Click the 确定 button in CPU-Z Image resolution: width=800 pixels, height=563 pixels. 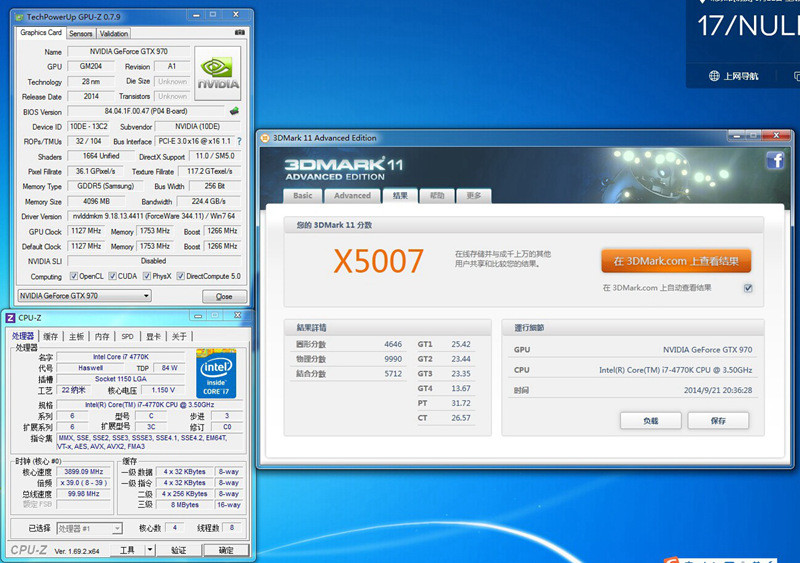click(226, 550)
